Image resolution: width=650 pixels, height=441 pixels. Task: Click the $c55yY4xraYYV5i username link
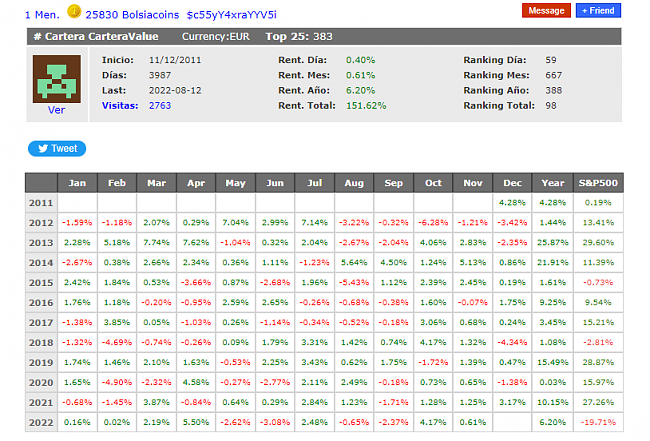[231, 15]
